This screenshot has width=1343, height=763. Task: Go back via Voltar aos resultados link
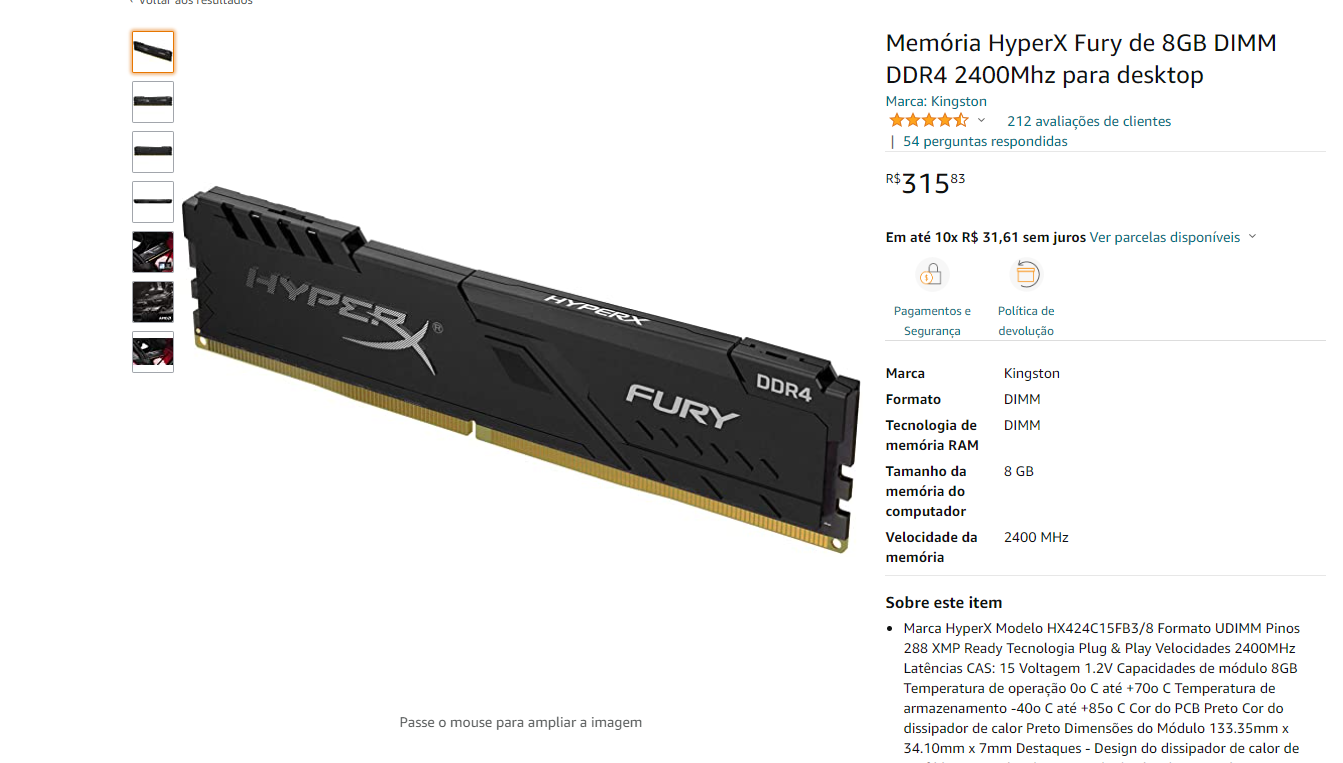[191, 2]
